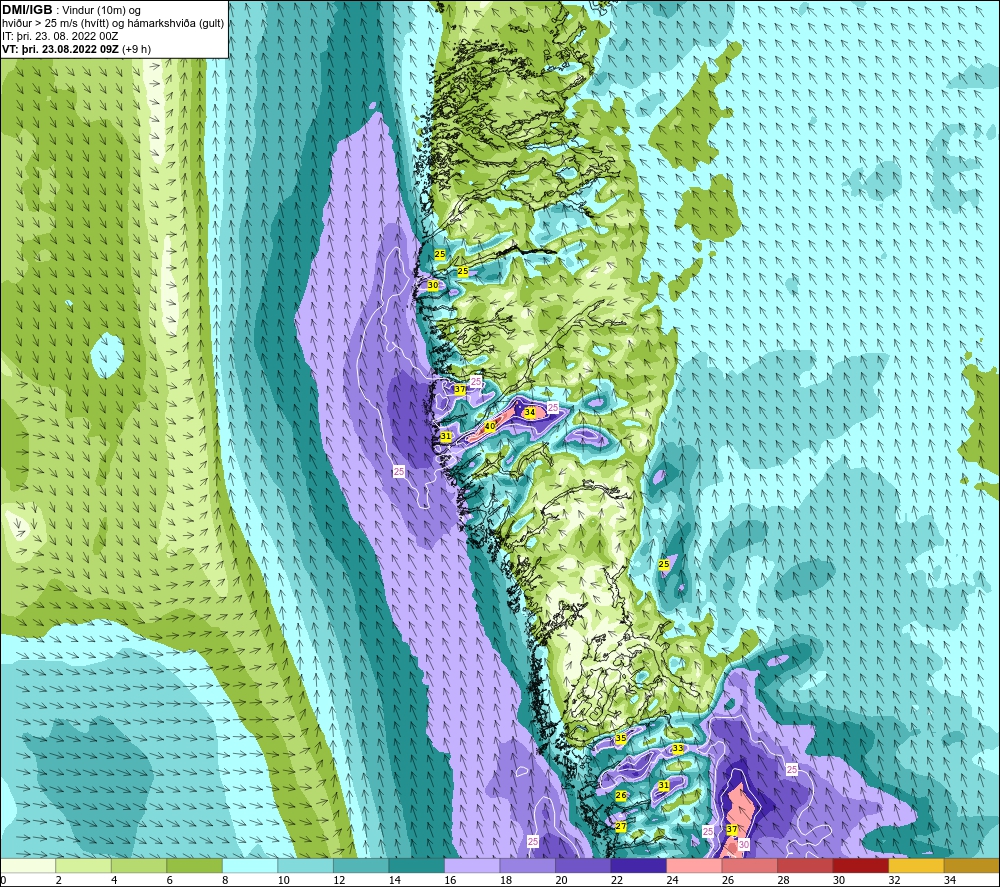Click the legend scale tick label "28"
Image resolution: width=1000 pixels, height=887 pixels.
click(783, 880)
